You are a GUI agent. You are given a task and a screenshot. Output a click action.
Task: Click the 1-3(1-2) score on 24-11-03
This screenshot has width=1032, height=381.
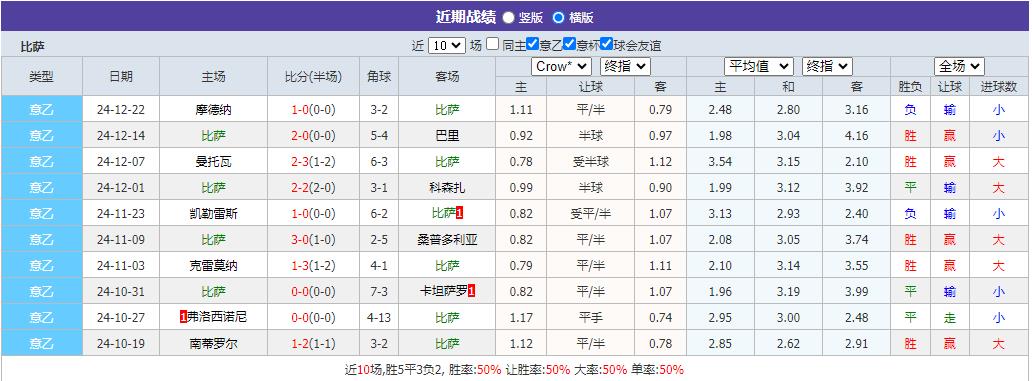(313, 266)
